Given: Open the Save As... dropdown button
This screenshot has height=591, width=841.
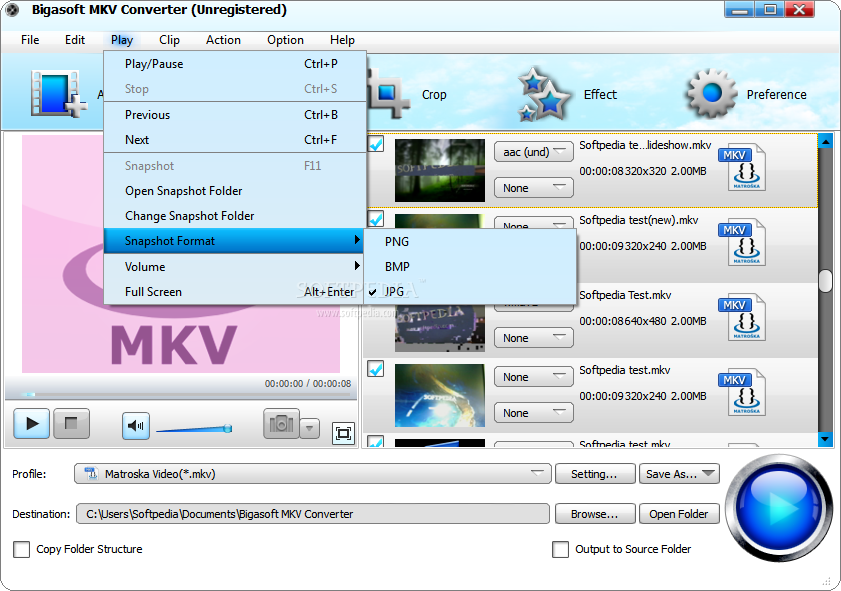Looking at the screenshot, I should (679, 474).
